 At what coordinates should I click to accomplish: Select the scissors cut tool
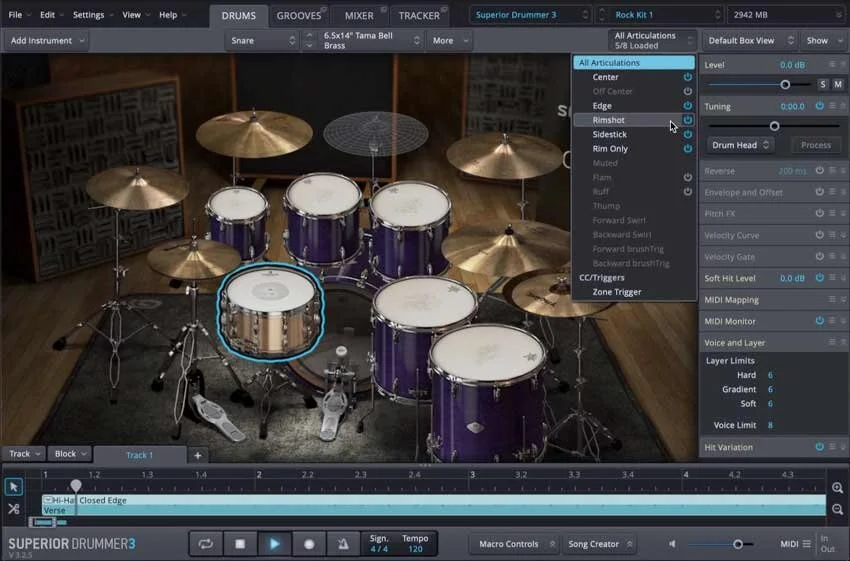click(14, 508)
